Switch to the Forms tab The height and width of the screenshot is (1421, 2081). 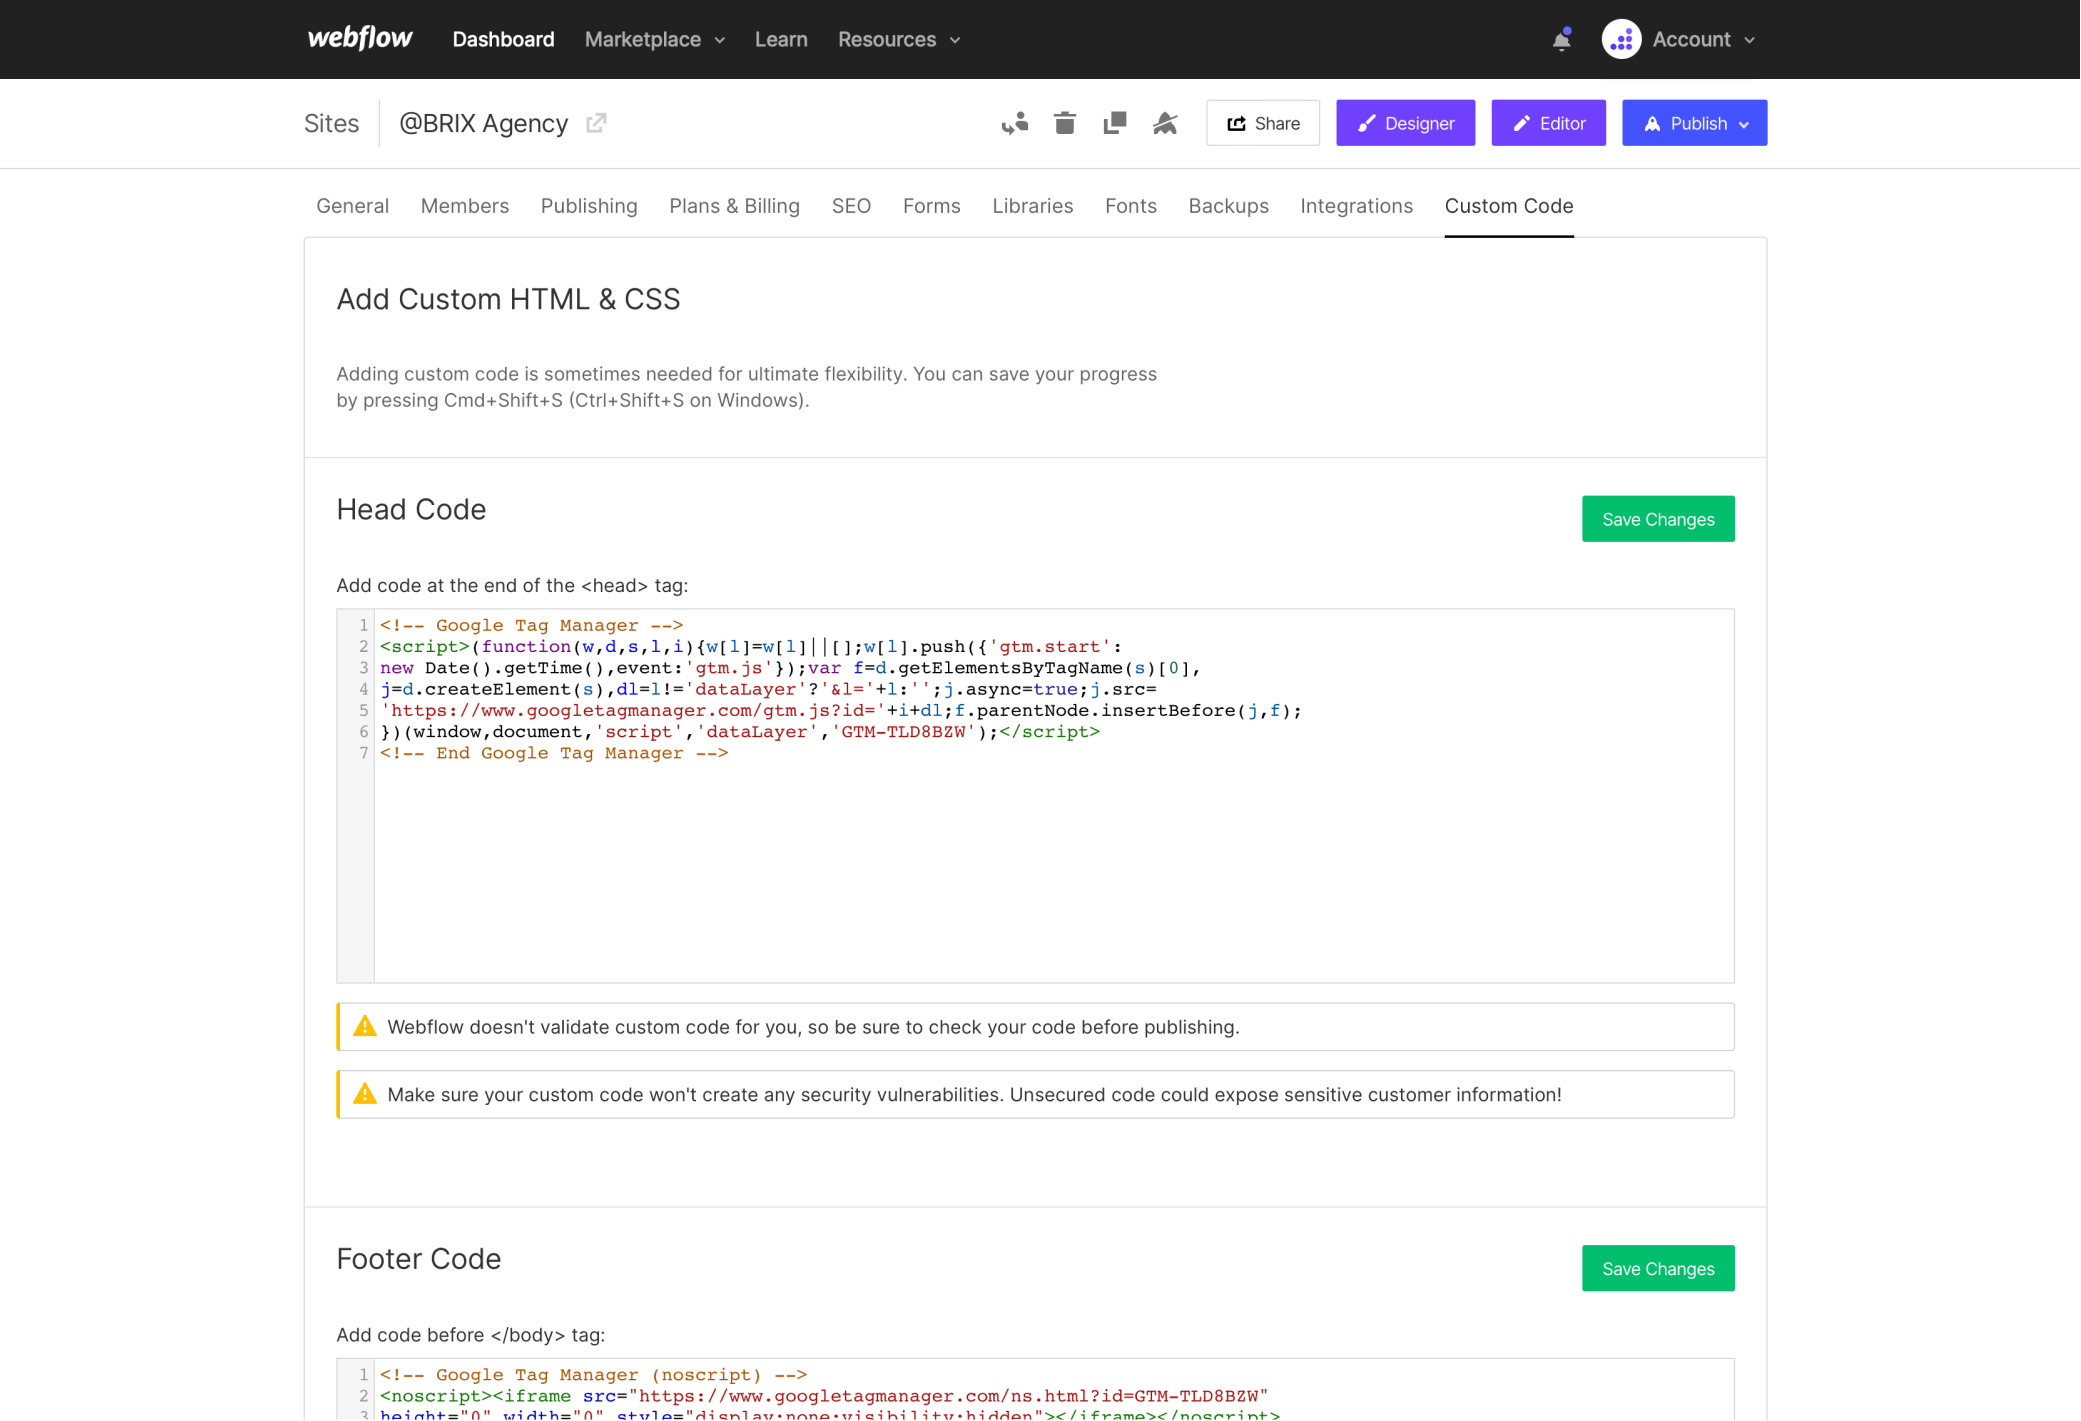(x=931, y=206)
